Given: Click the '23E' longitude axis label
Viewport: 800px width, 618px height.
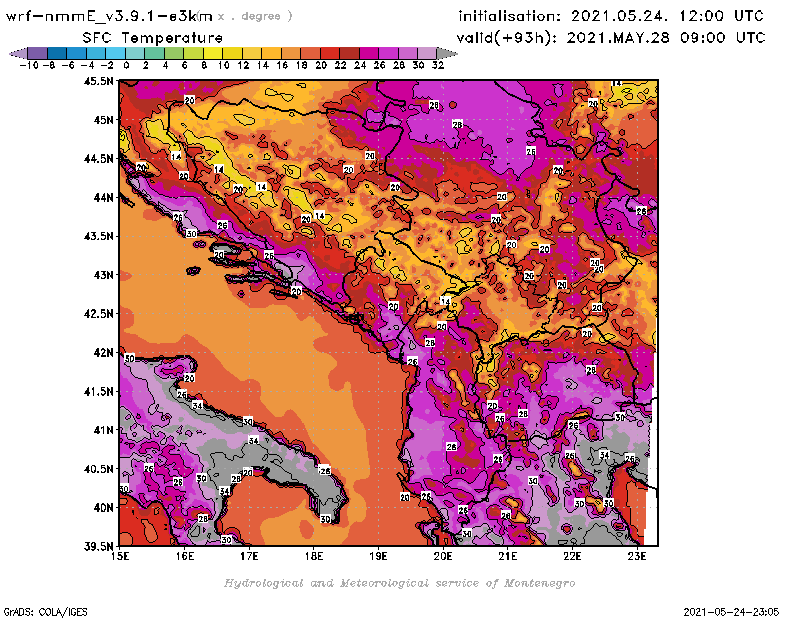Looking at the screenshot, I should (x=637, y=556).
